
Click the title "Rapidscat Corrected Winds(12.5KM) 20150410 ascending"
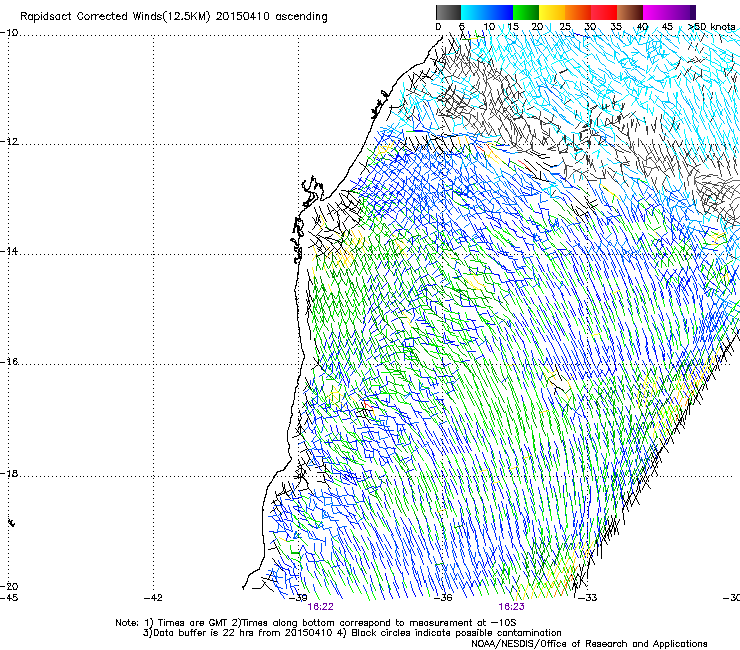[174, 17]
